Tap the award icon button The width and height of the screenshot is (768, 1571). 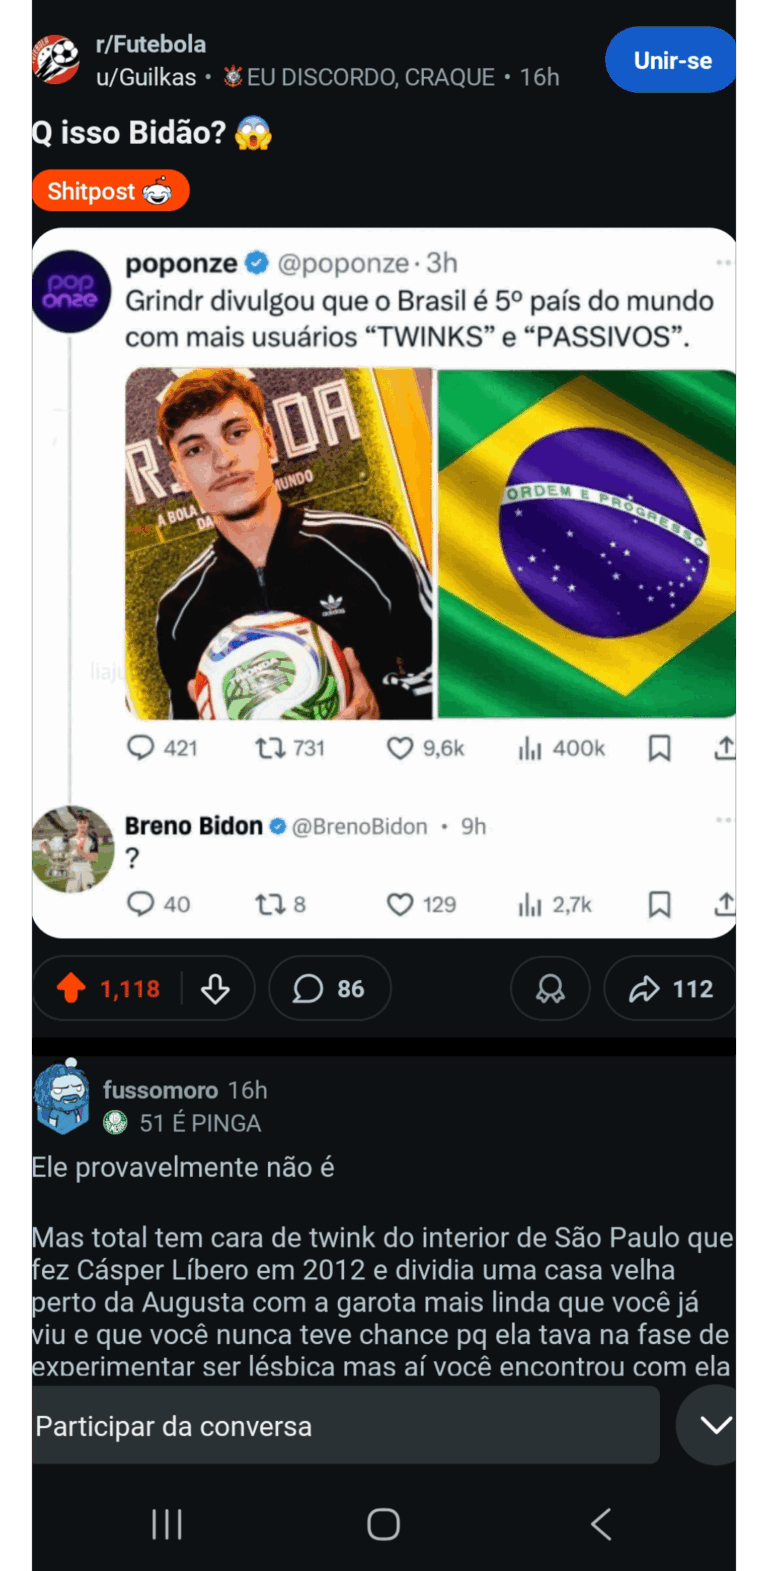tap(550, 989)
